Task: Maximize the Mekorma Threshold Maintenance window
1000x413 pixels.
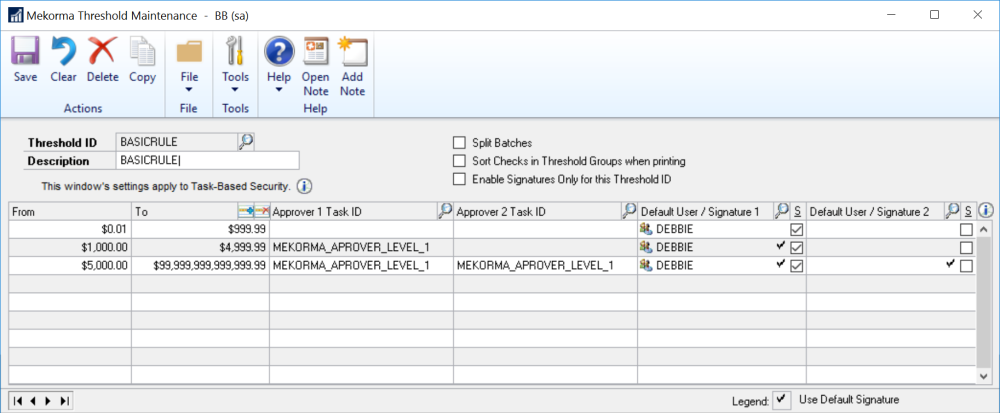Action: [x=934, y=15]
